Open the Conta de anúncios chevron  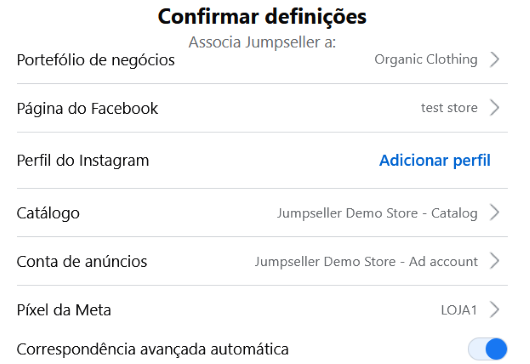[495, 261]
